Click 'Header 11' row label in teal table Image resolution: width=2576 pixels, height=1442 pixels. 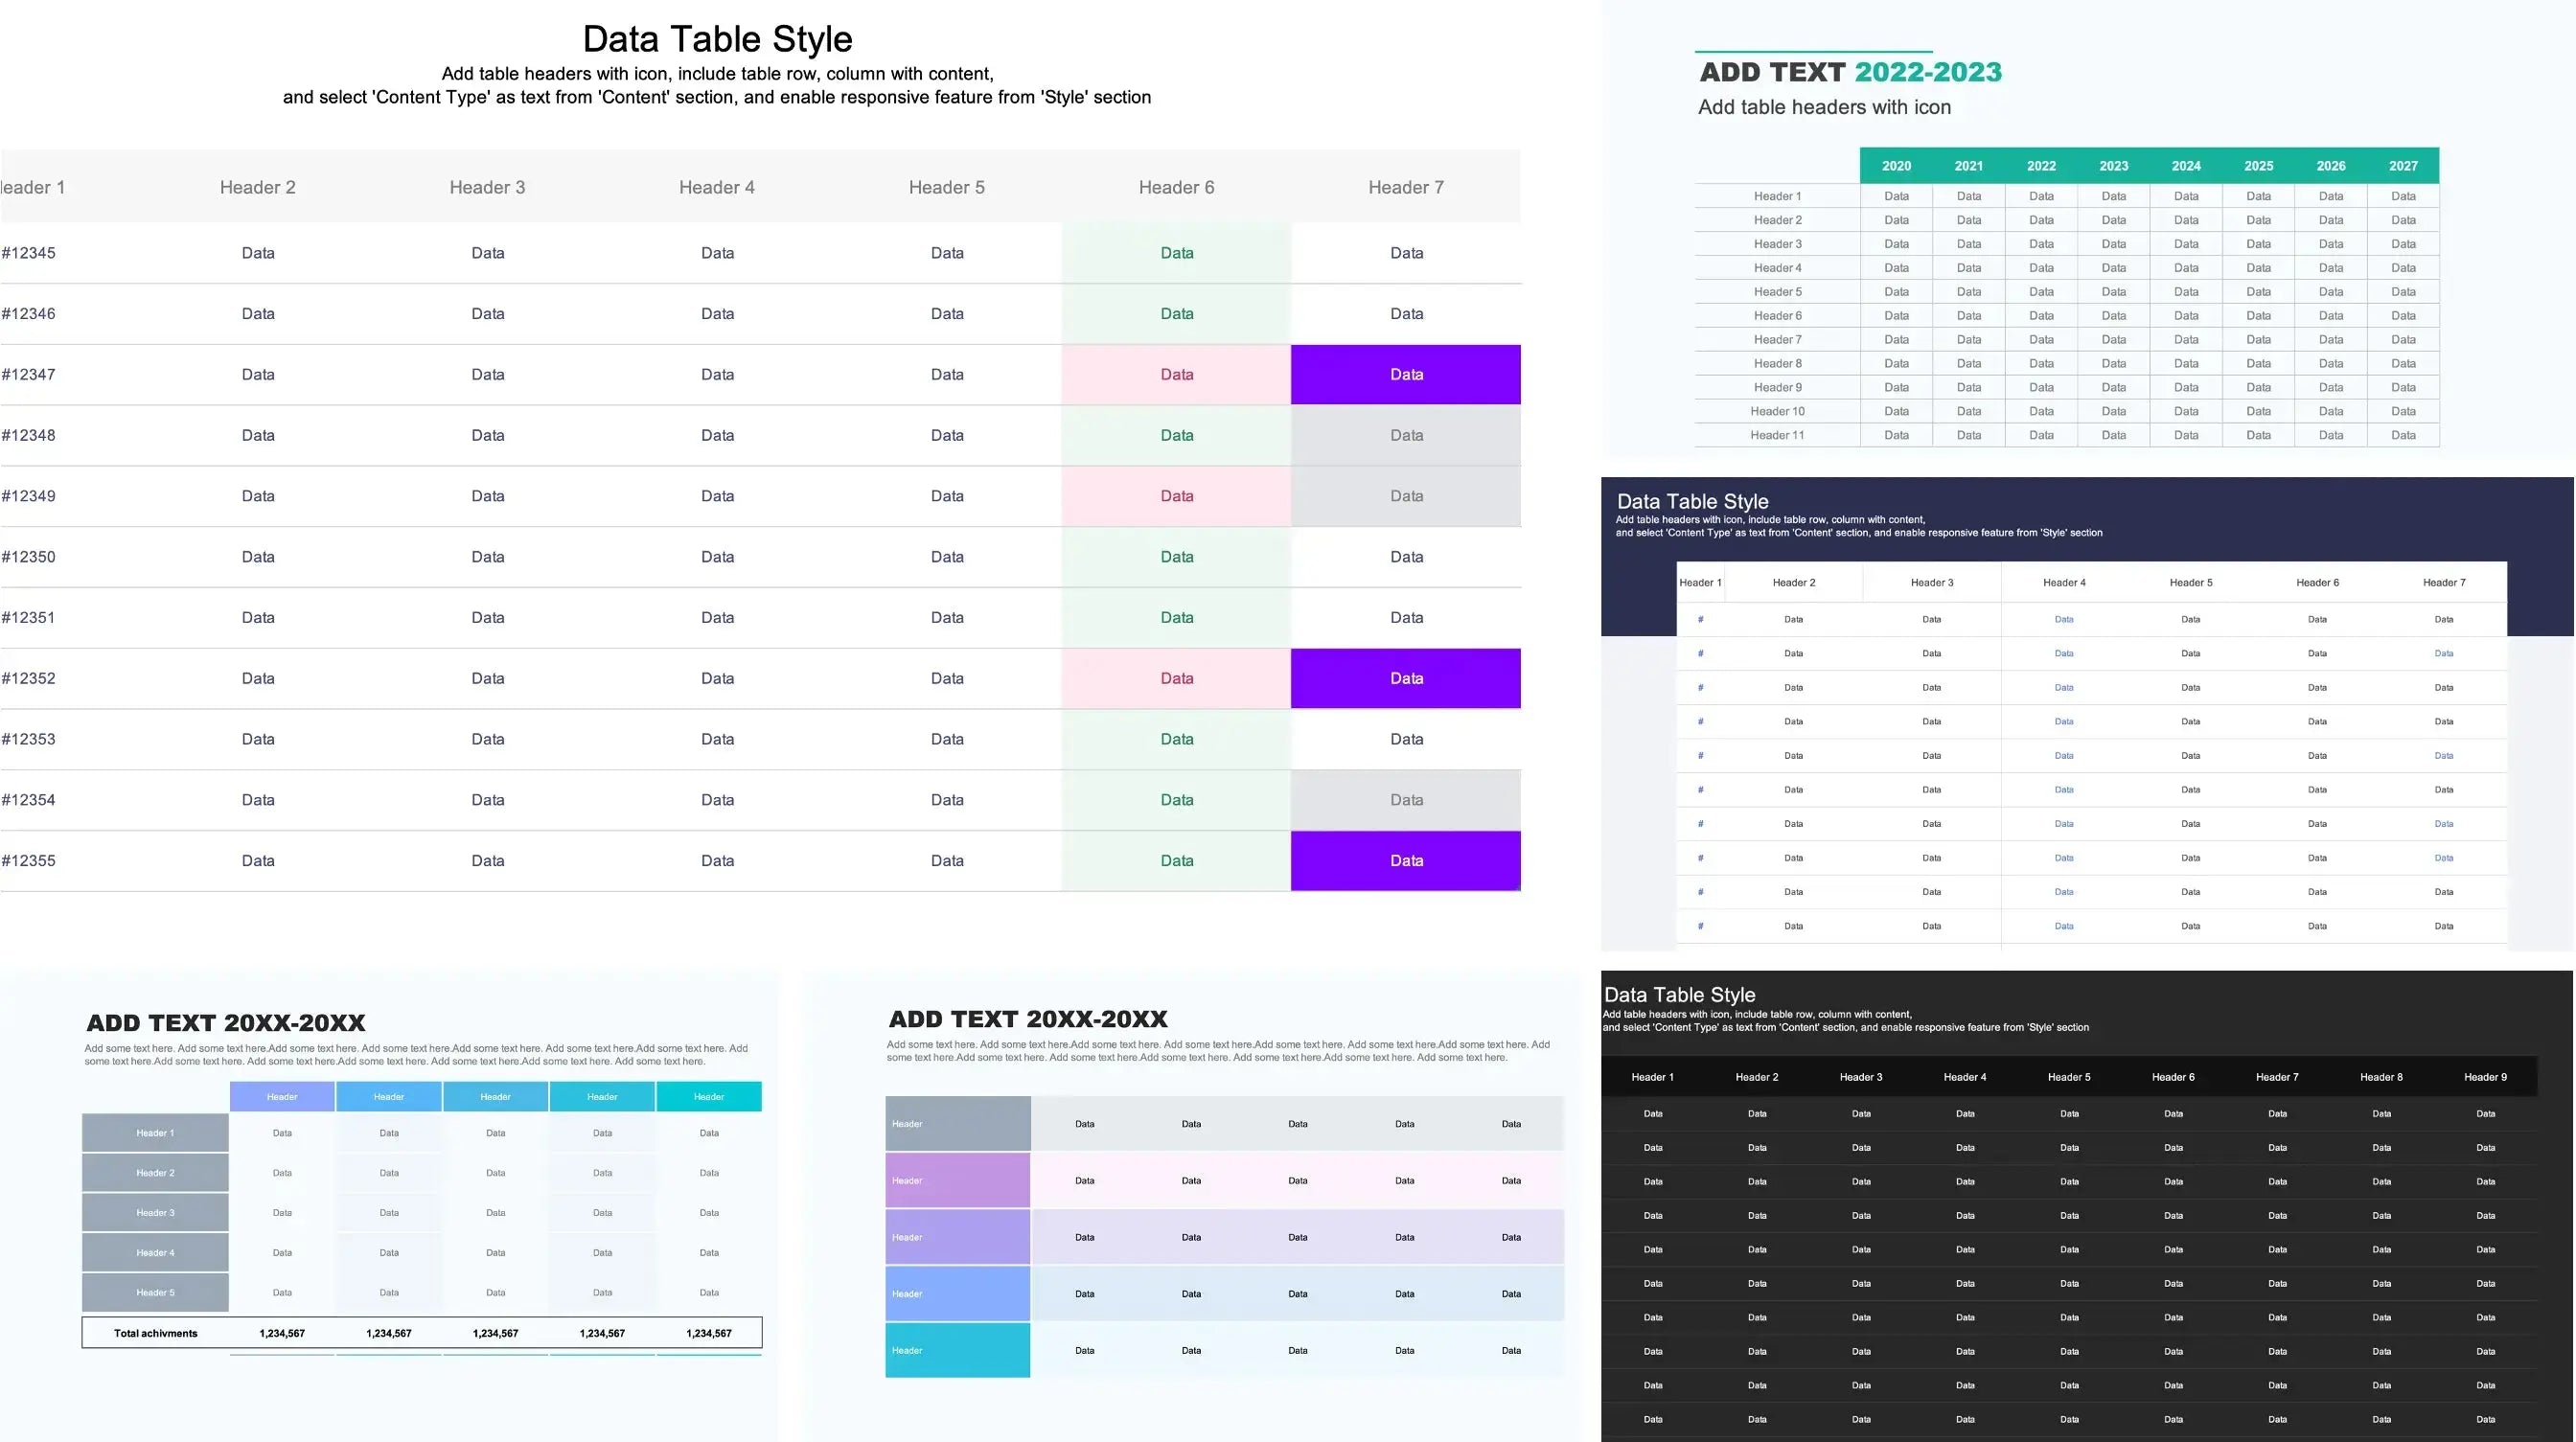[1777, 435]
